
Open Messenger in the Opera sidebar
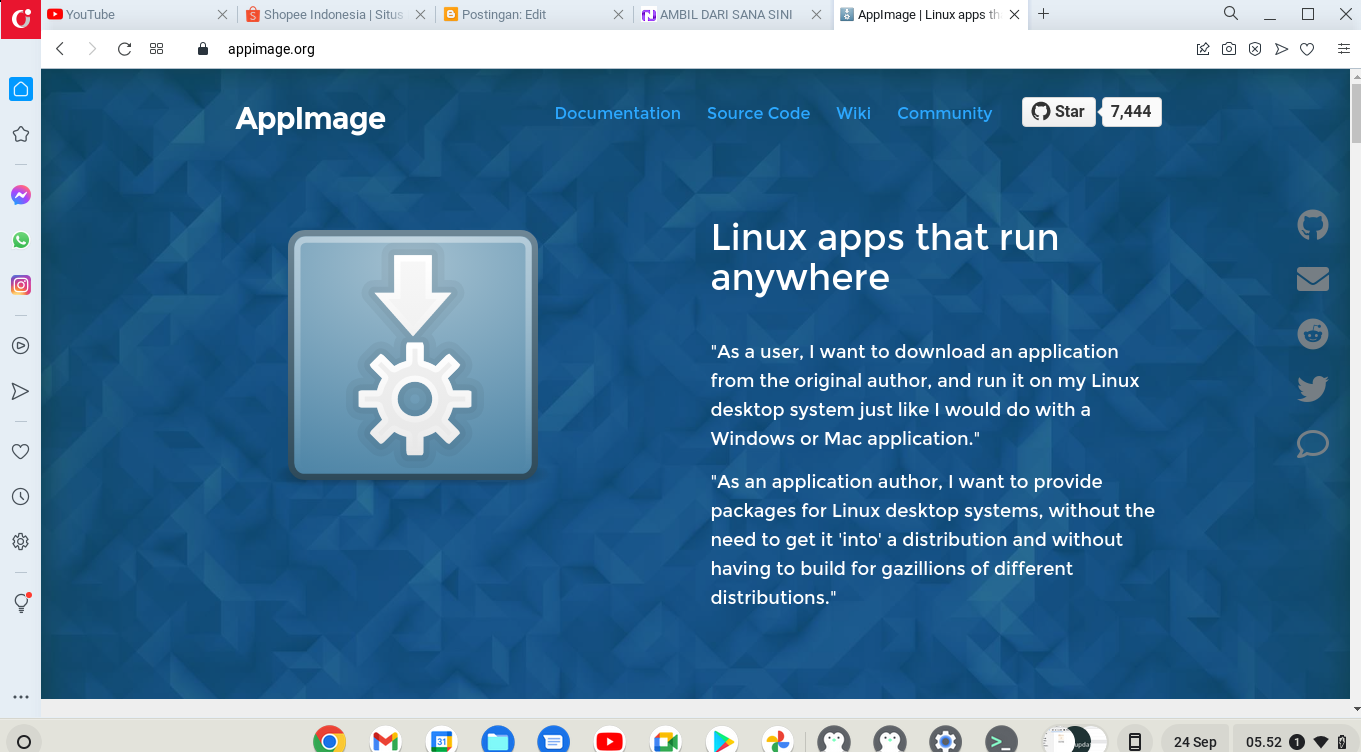pos(20,196)
